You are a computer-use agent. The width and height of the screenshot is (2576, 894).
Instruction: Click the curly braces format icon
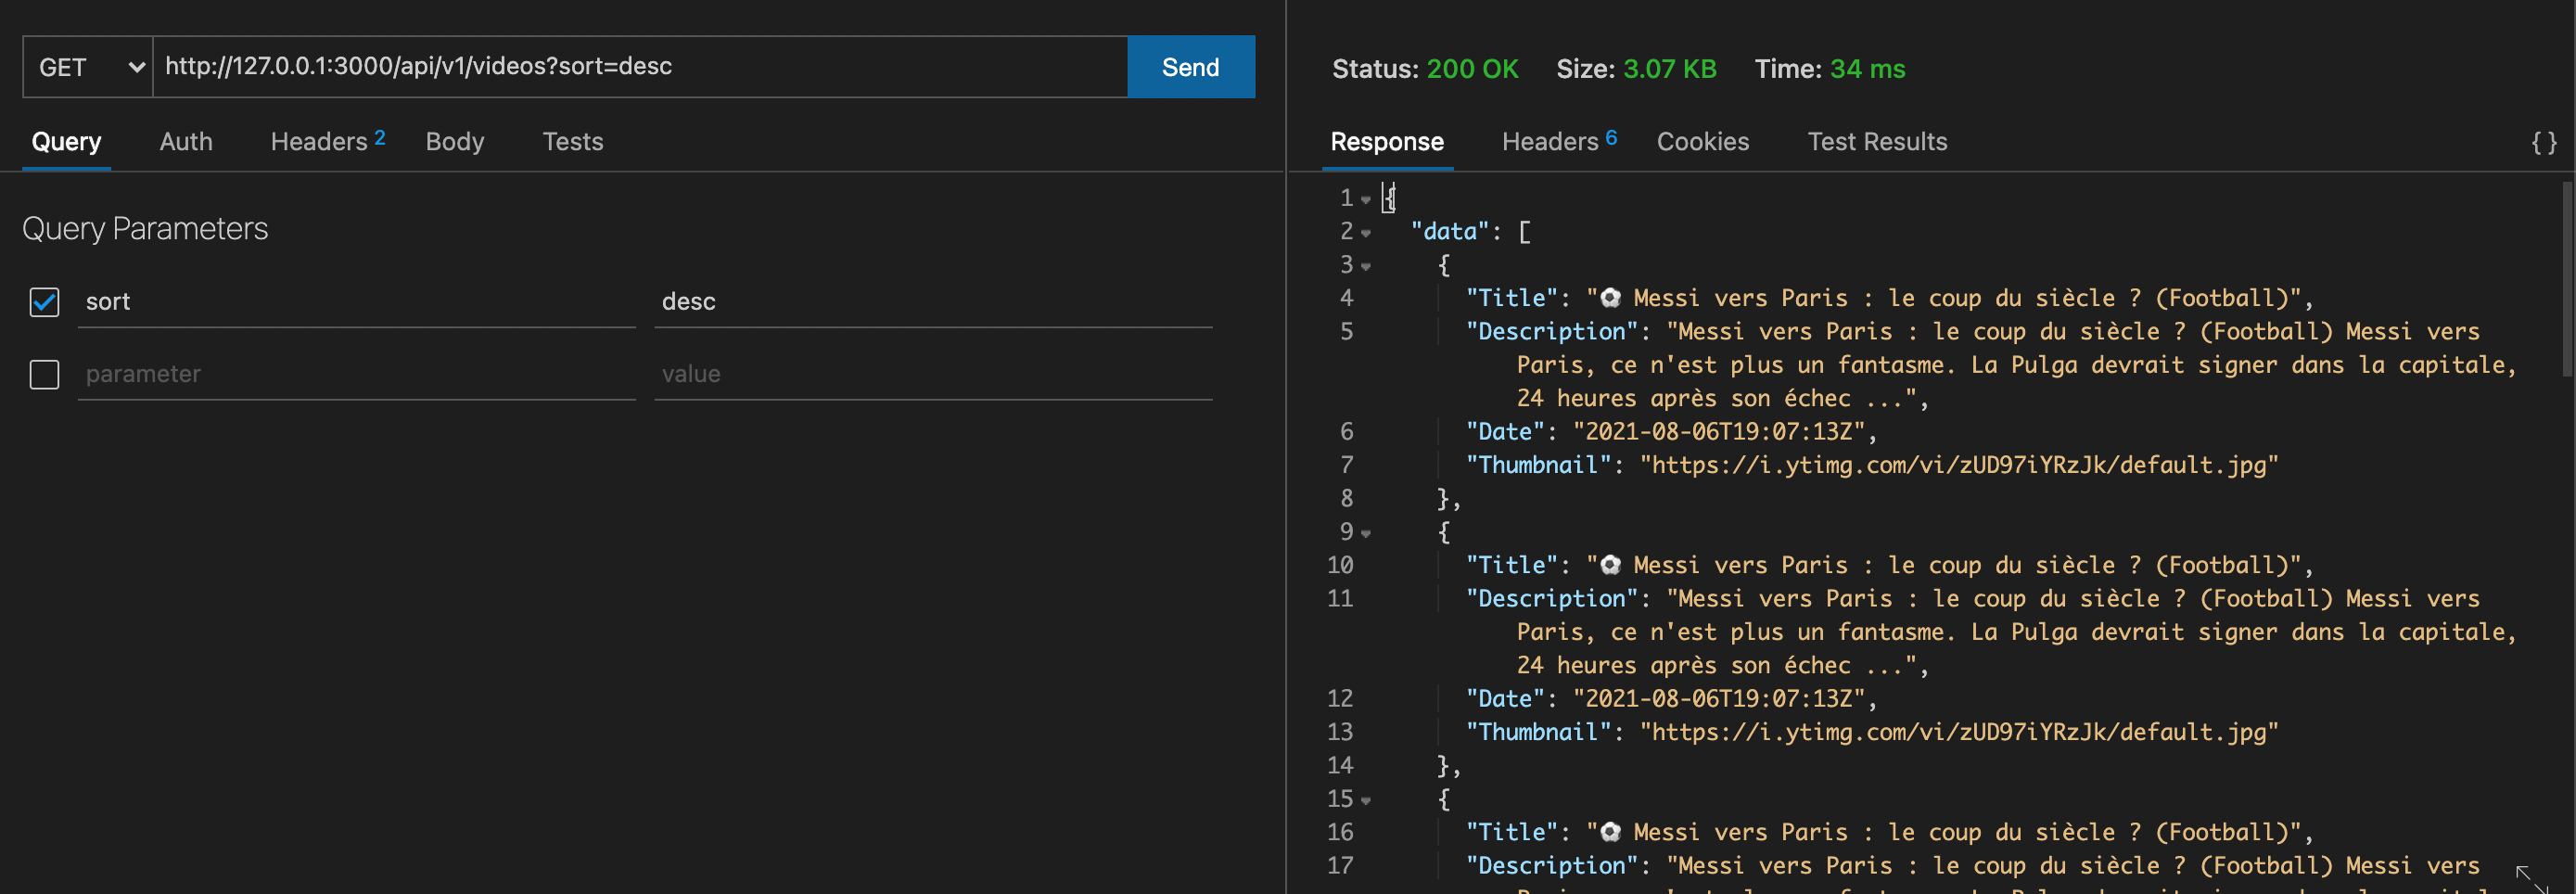click(2544, 143)
